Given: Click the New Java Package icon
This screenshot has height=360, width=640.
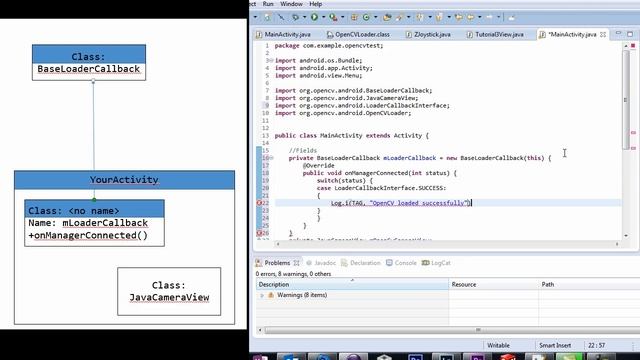Looking at the screenshot, I should tap(354, 17).
